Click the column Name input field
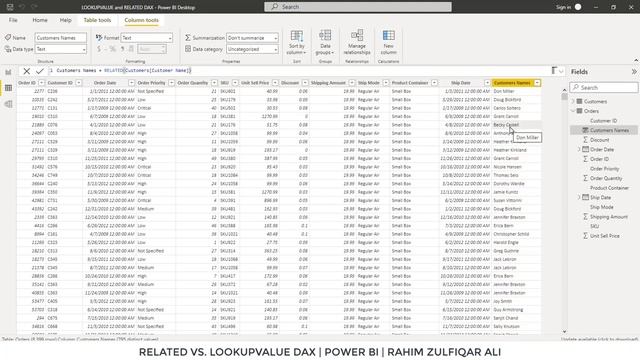This screenshot has height=360, width=640. 60,38
